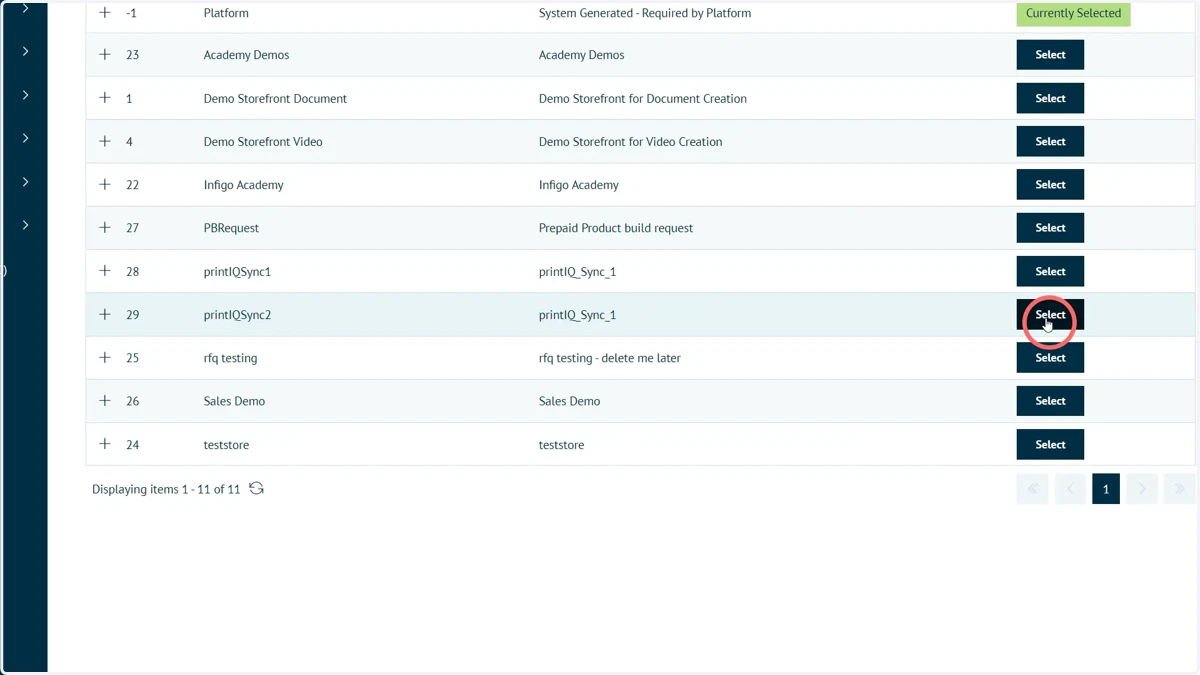Click 'Demo Storefront for Document Creation' description

point(643,98)
